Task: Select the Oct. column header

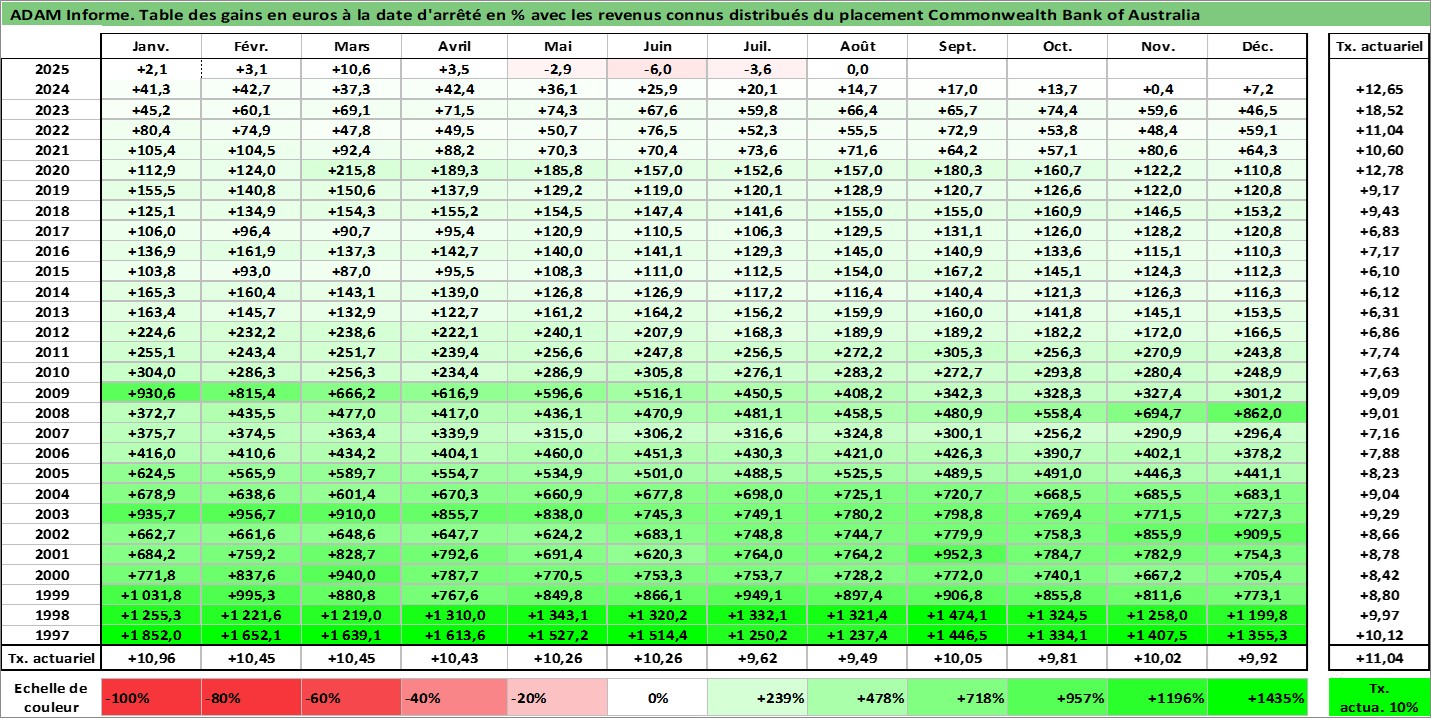Action: click(1057, 47)
